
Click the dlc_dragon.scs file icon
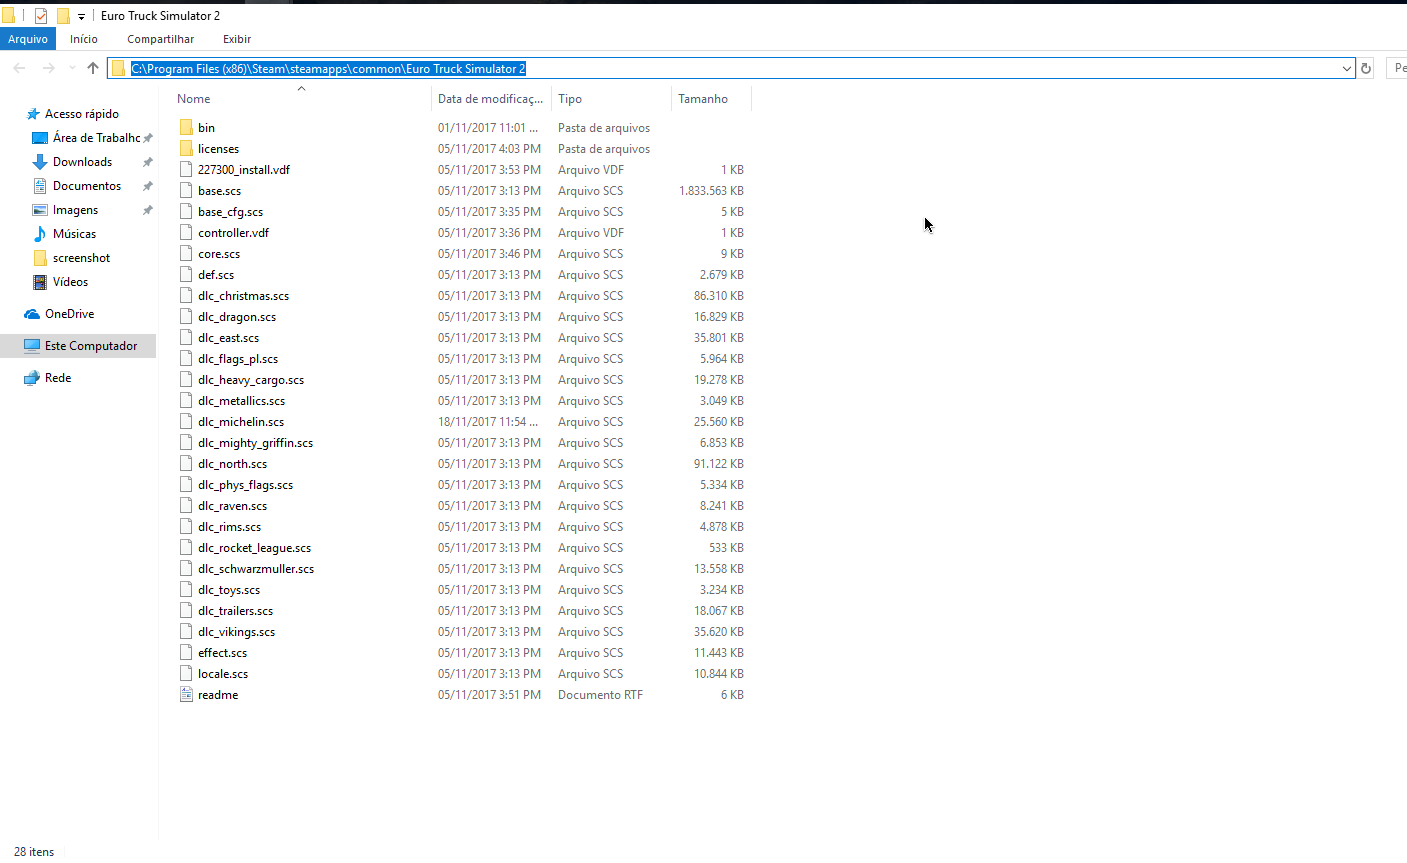tap(186, 316)
